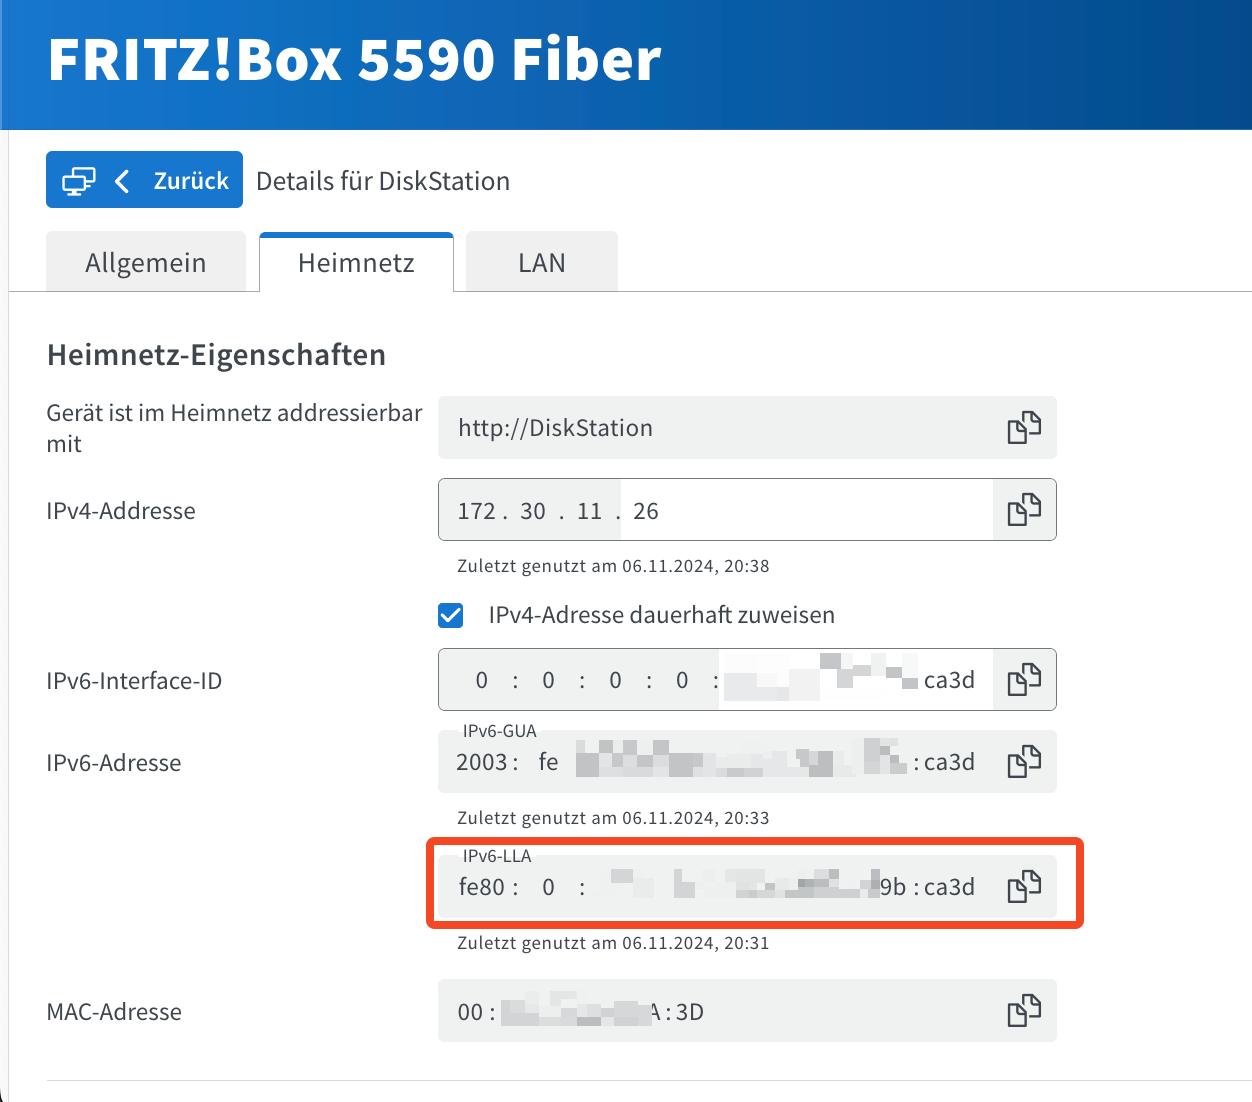The width and height of the screenshot is (1252, 1102).
Task: Enable IPv4-Adresse dauerhaft zuweisen
Action: point(450,615)
